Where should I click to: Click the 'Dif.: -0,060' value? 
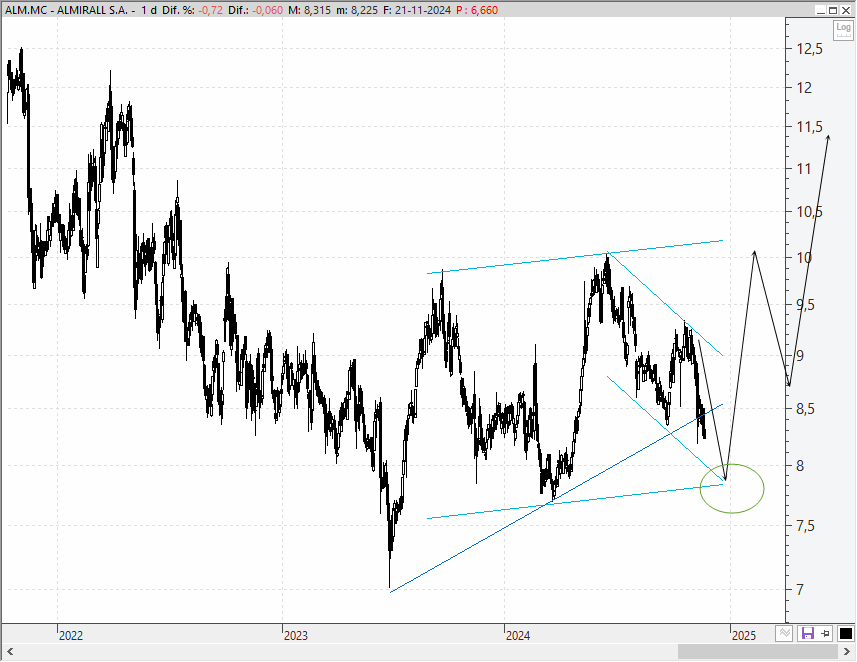(x=256, y=10)
